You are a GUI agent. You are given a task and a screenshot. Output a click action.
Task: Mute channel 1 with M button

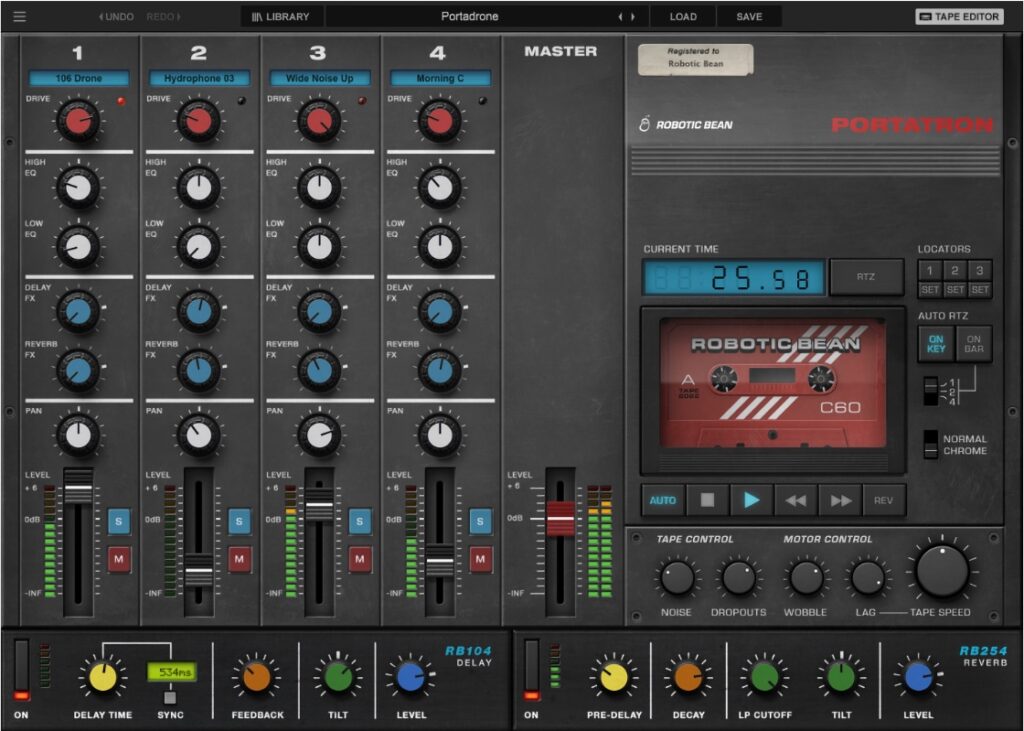119,558
